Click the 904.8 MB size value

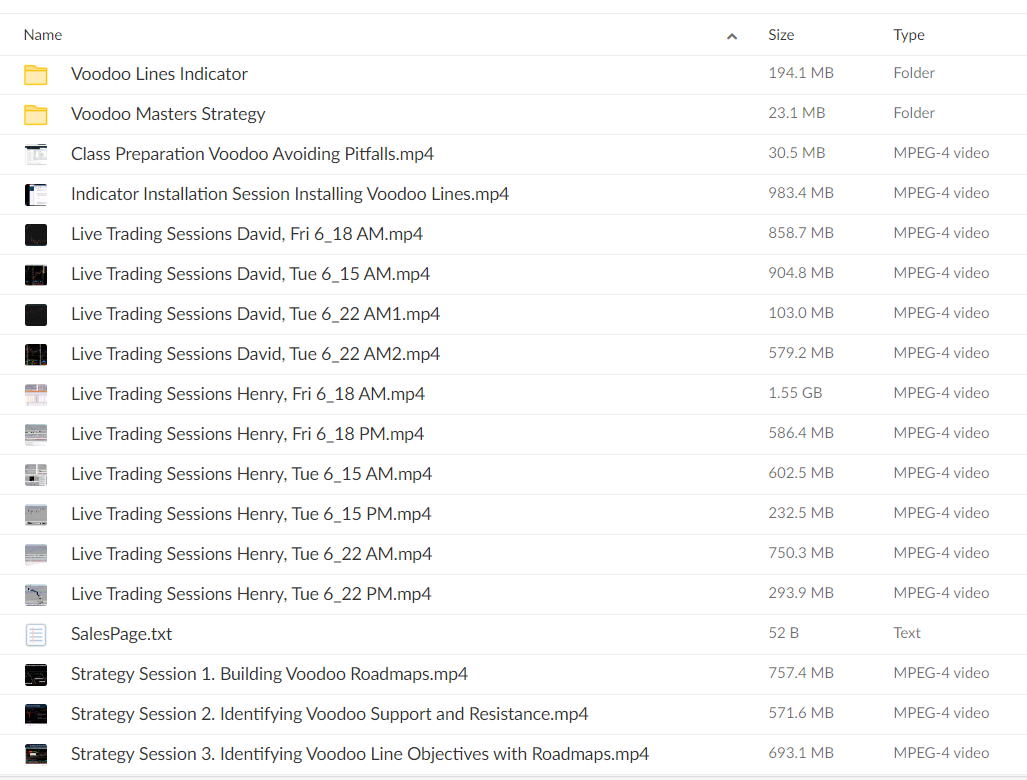tap(801, 272)
